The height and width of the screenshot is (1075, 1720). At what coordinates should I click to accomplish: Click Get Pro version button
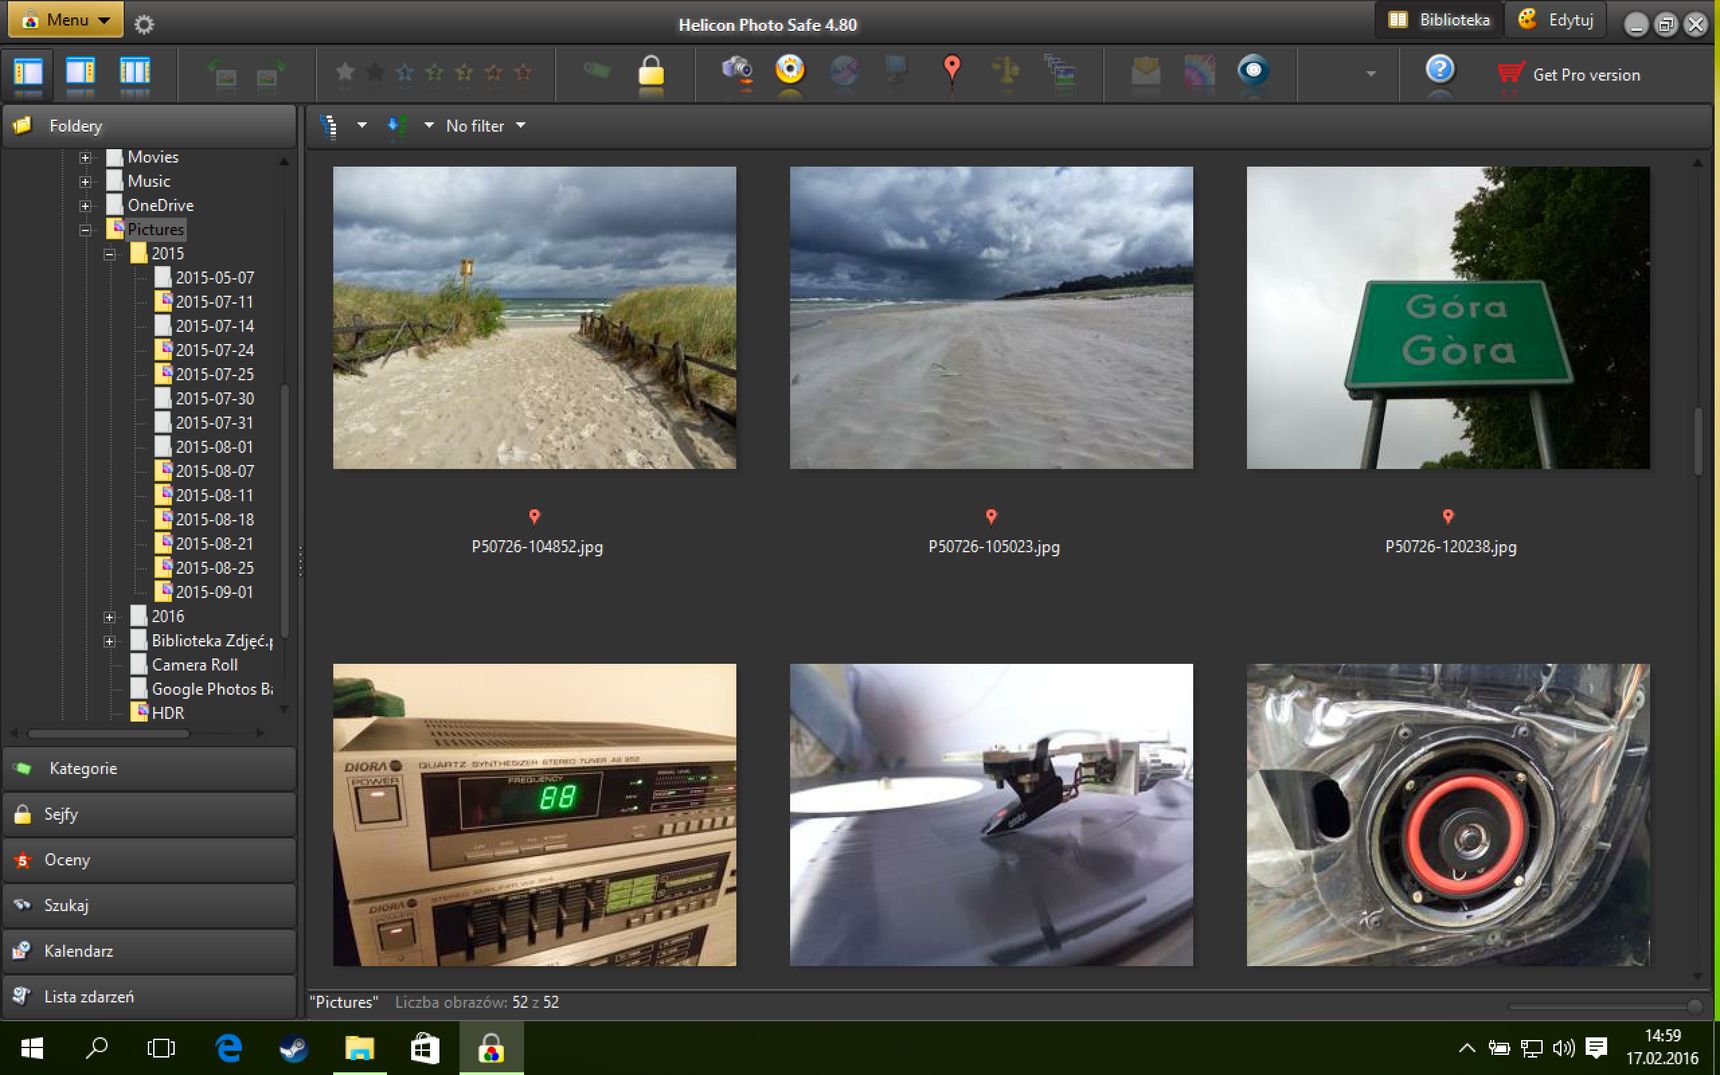[x=1569, y=74]
